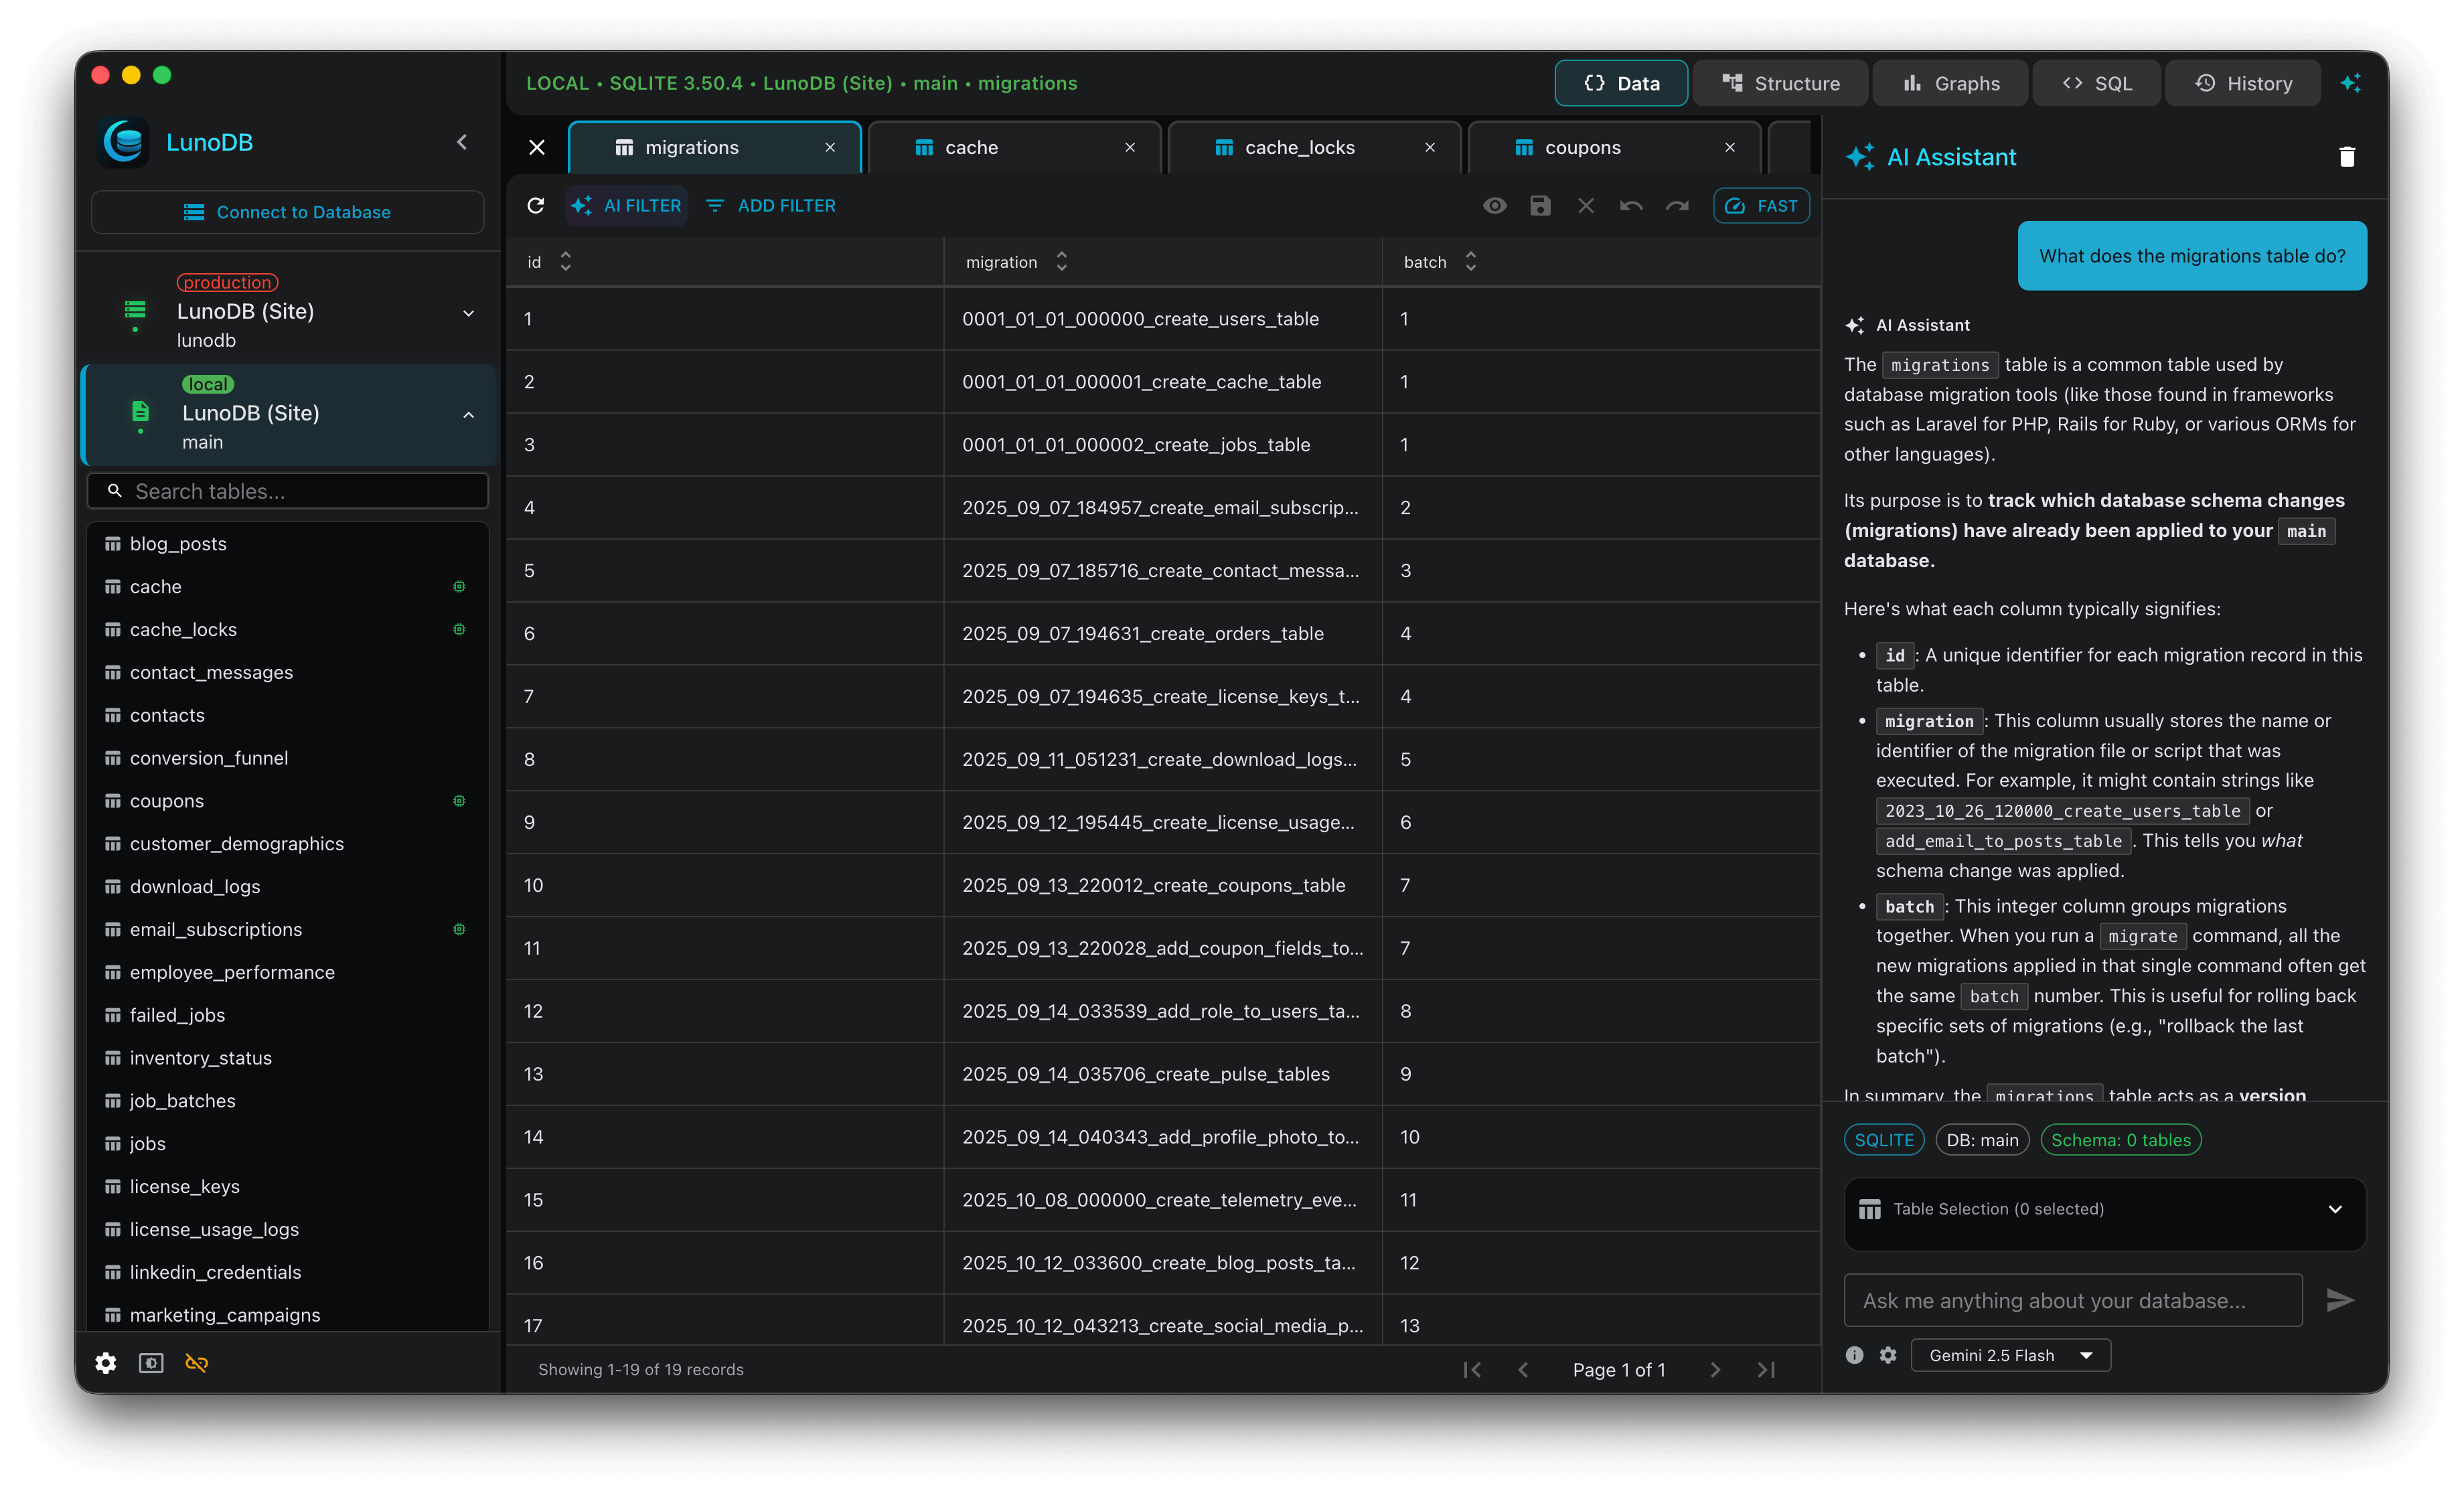Toggle FAST mode button
2464x1493 pixels.
coord(1761,205)
